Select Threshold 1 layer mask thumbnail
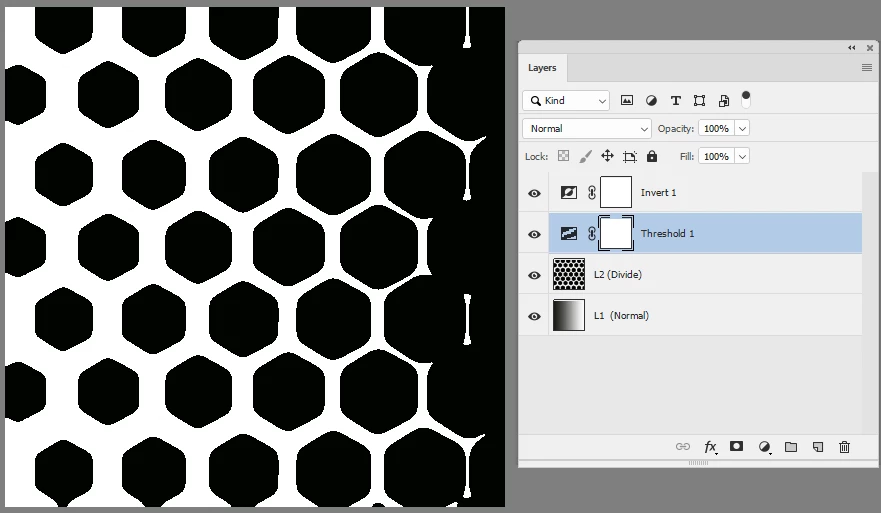Screen dimensions: 881x513 (616, 233)
